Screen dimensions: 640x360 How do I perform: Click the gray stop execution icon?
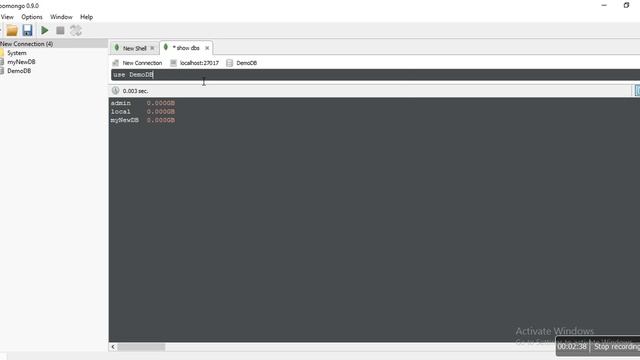tap(60, 31)
